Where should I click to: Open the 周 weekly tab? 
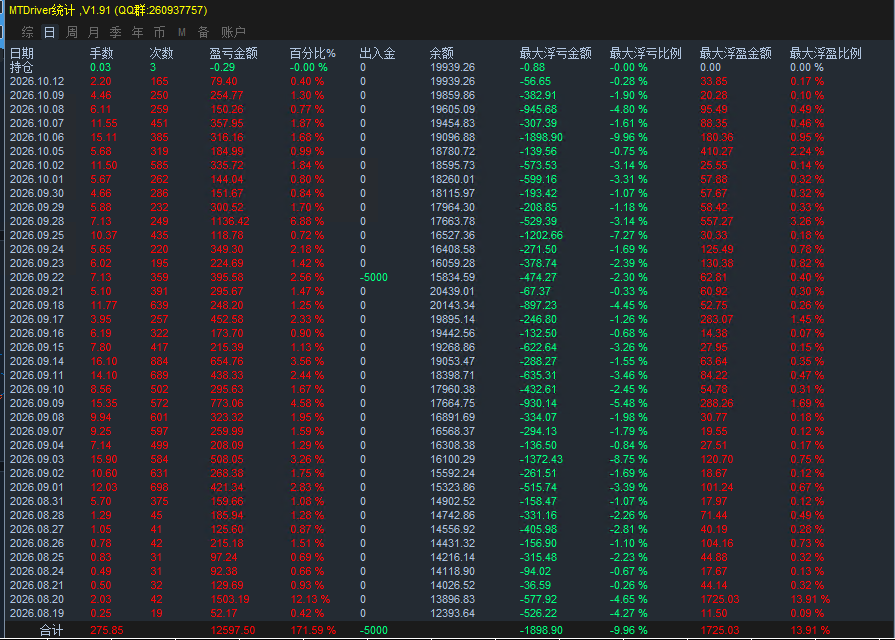72,32
